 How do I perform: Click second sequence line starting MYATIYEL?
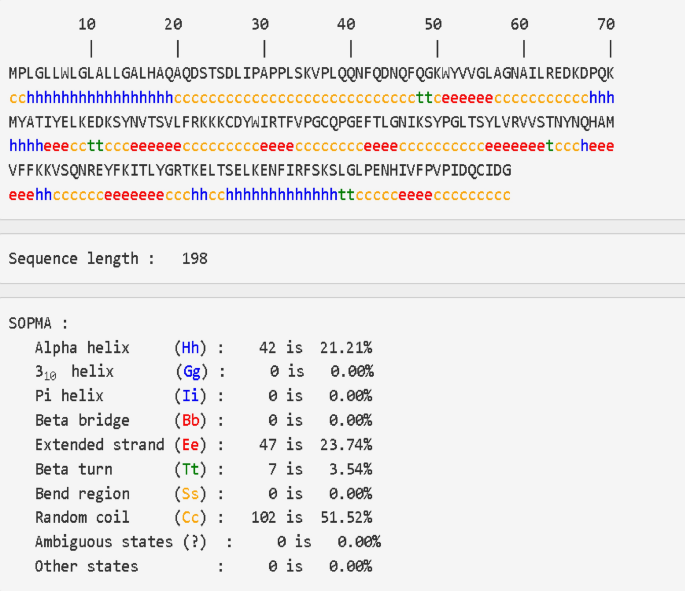coord(311,122)
